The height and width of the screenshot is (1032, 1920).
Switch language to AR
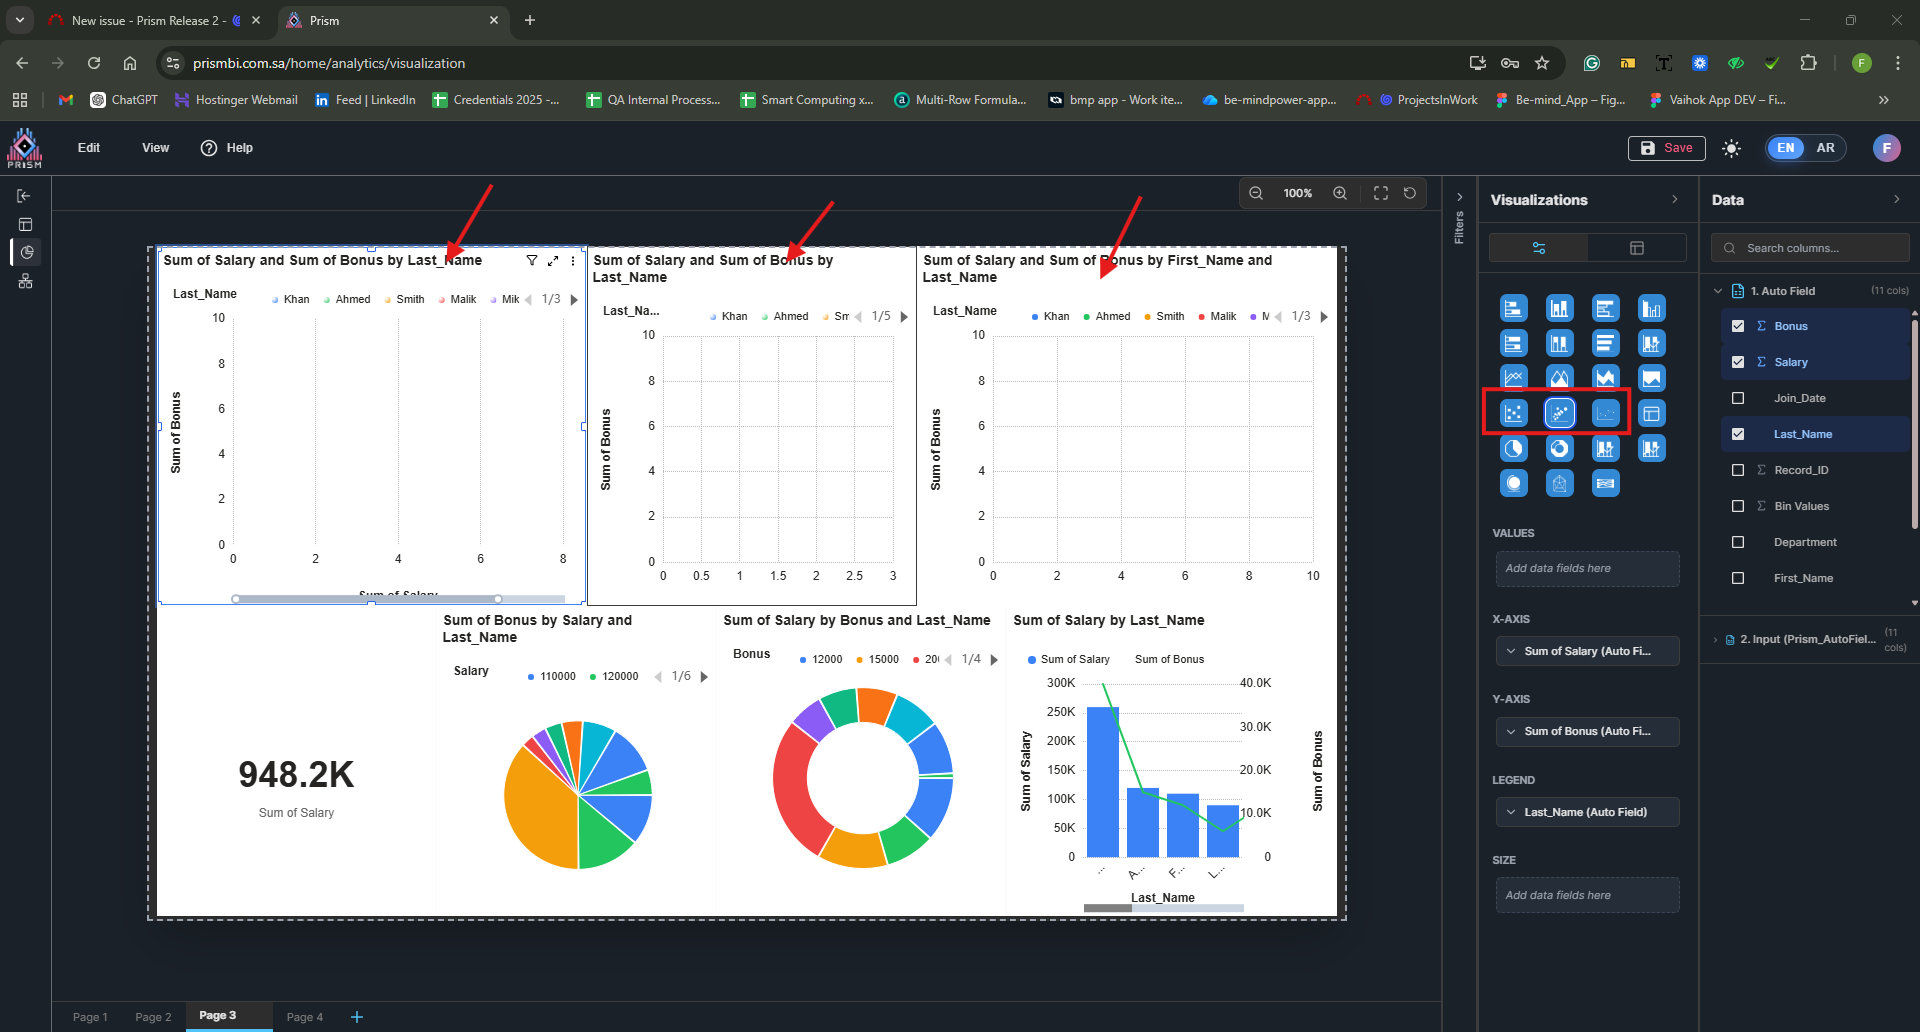tap(1825, 148)
